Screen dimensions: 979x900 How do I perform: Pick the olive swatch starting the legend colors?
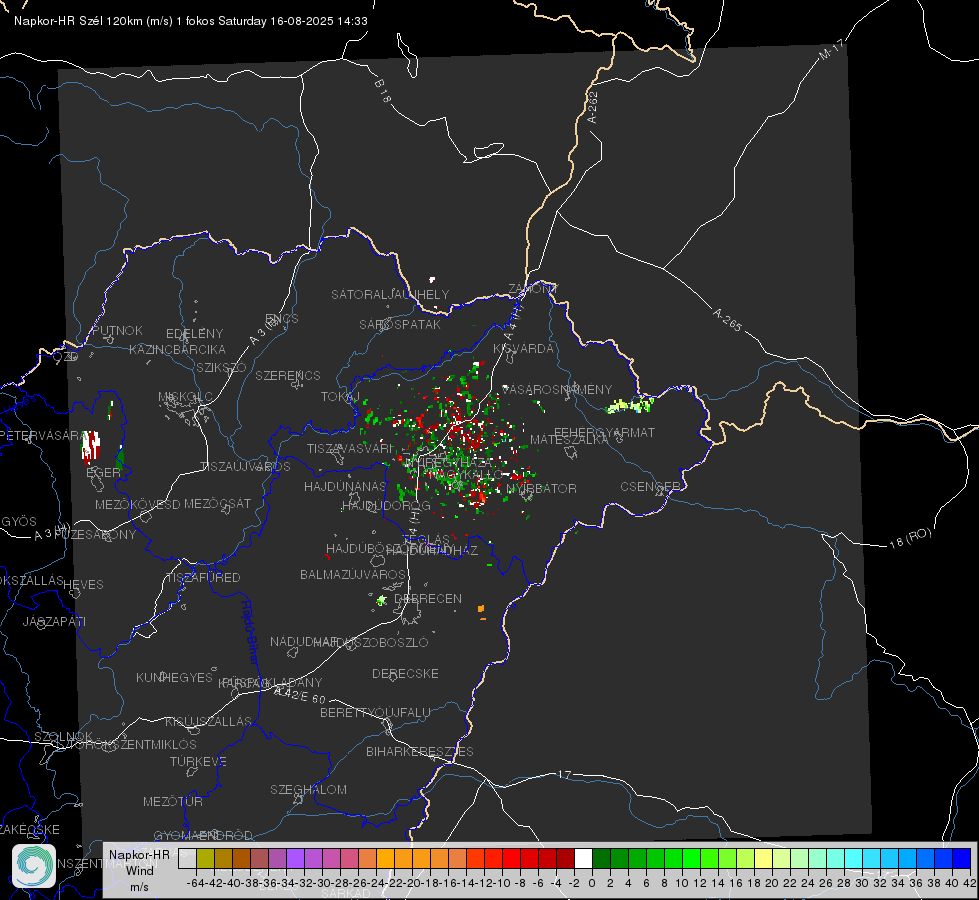coord(205,858)
